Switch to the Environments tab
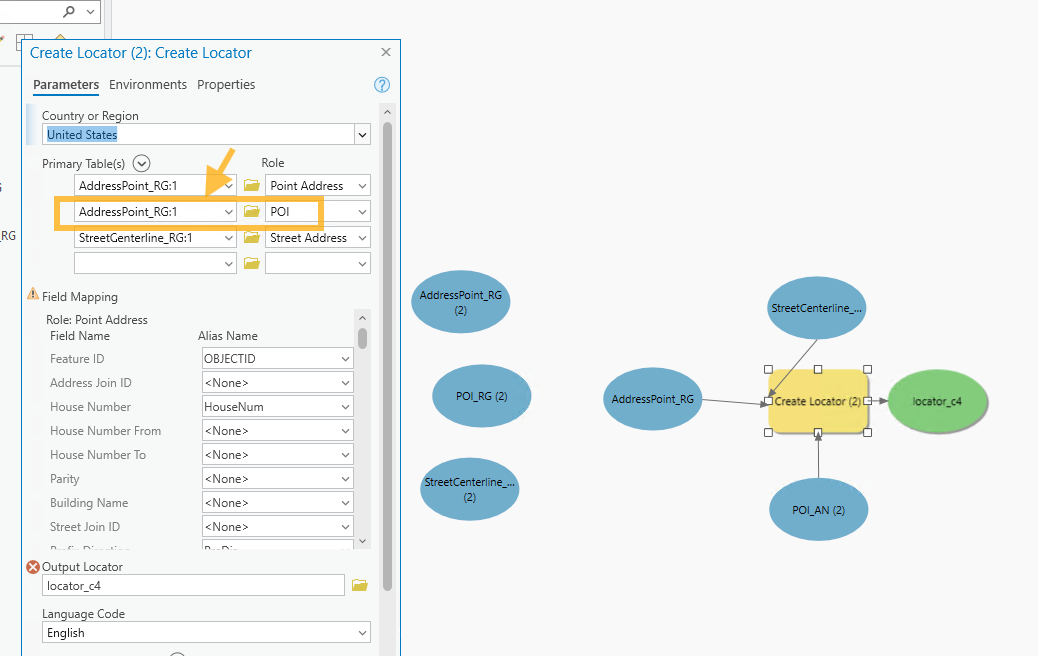1038x656 pixels. tap(148, 85)
